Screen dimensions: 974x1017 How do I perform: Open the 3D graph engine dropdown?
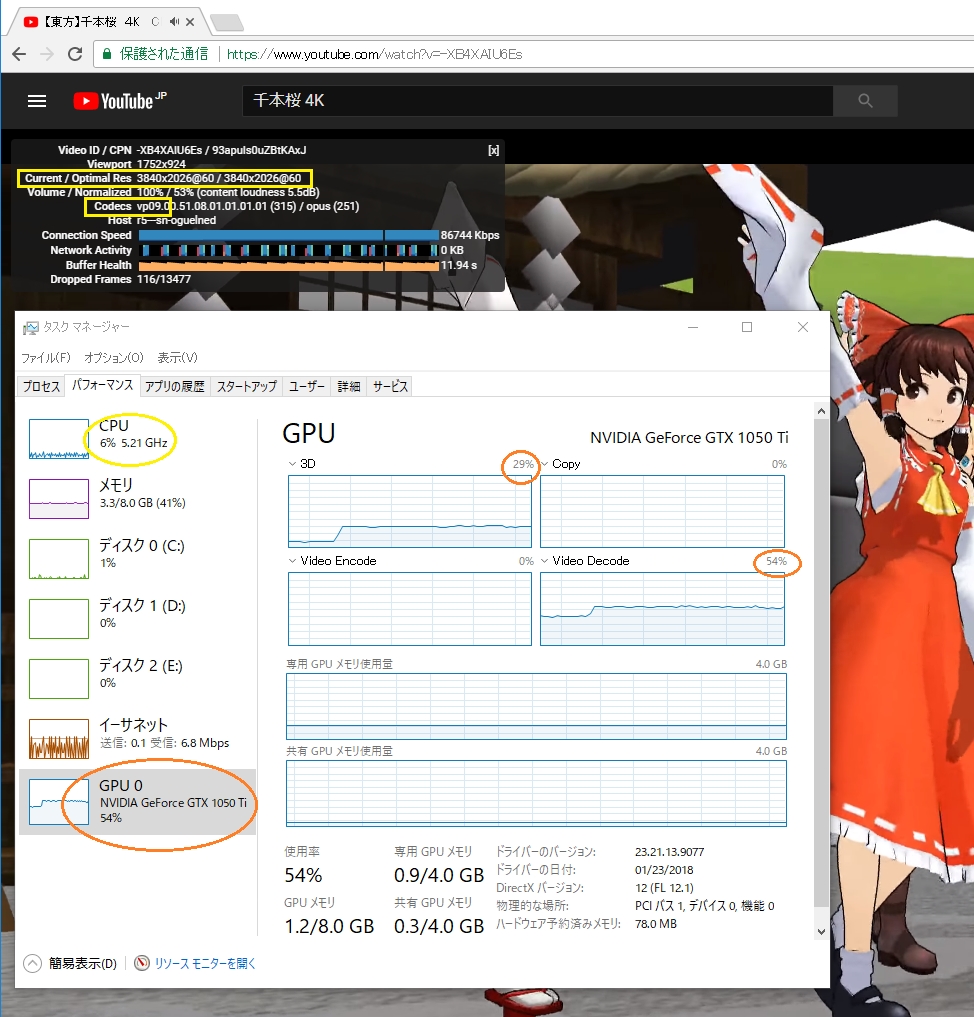[292, 464]
